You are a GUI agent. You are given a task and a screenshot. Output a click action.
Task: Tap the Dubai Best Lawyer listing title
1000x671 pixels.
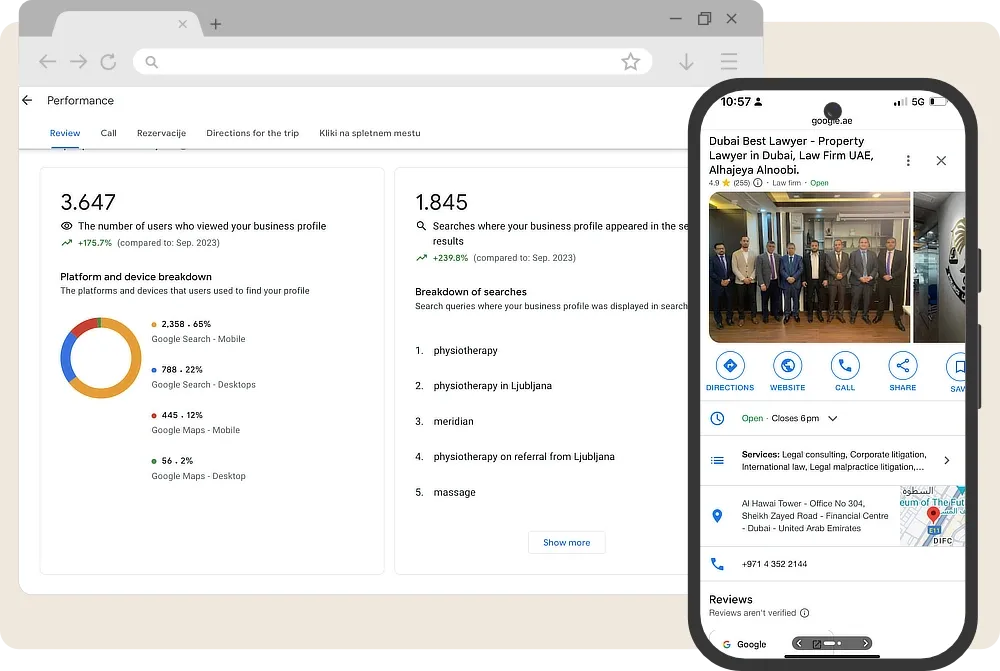click(x=791, y=156)
